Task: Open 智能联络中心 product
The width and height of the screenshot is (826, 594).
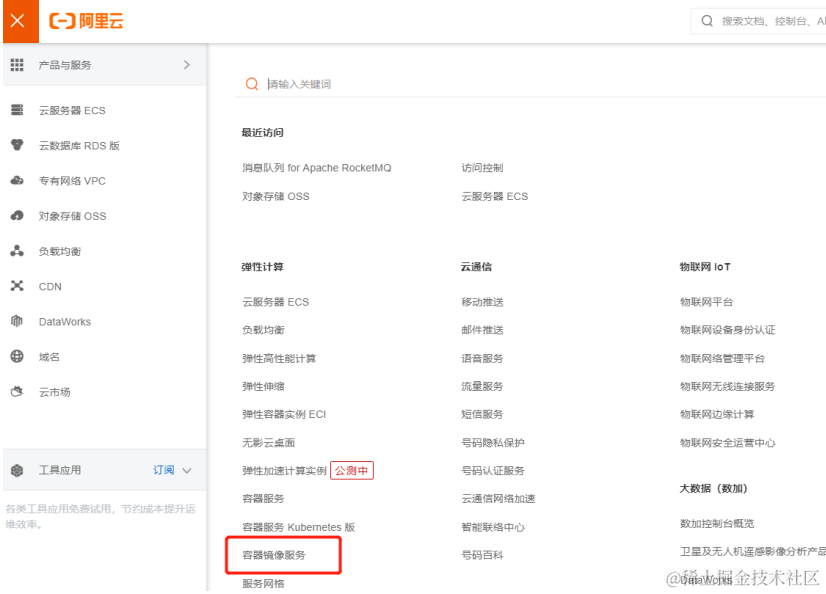Action: point(493,527)
